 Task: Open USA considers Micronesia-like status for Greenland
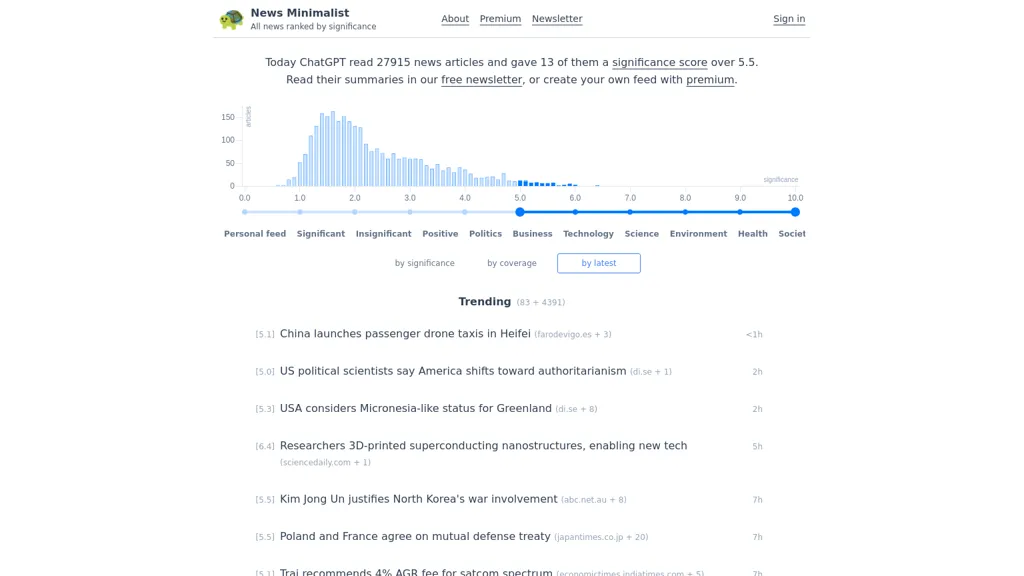tap(415, 408)
